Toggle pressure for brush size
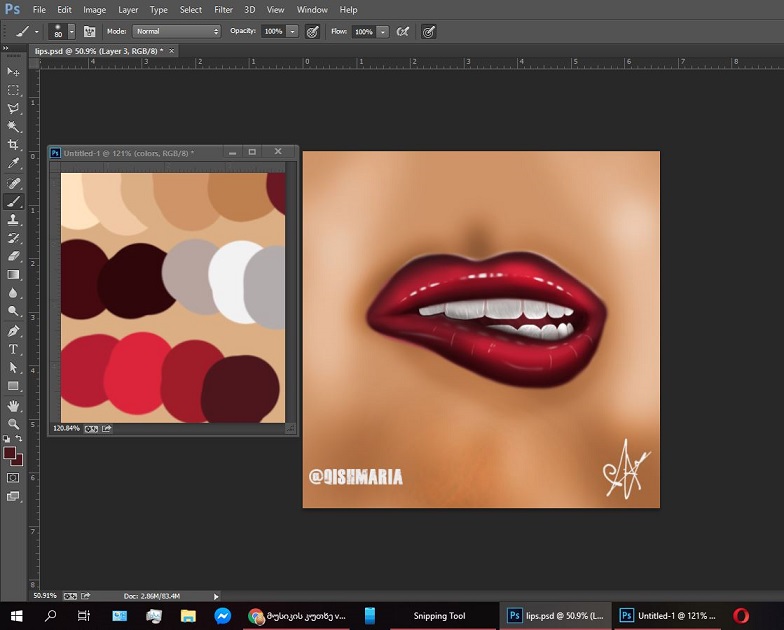 [428, 32]
